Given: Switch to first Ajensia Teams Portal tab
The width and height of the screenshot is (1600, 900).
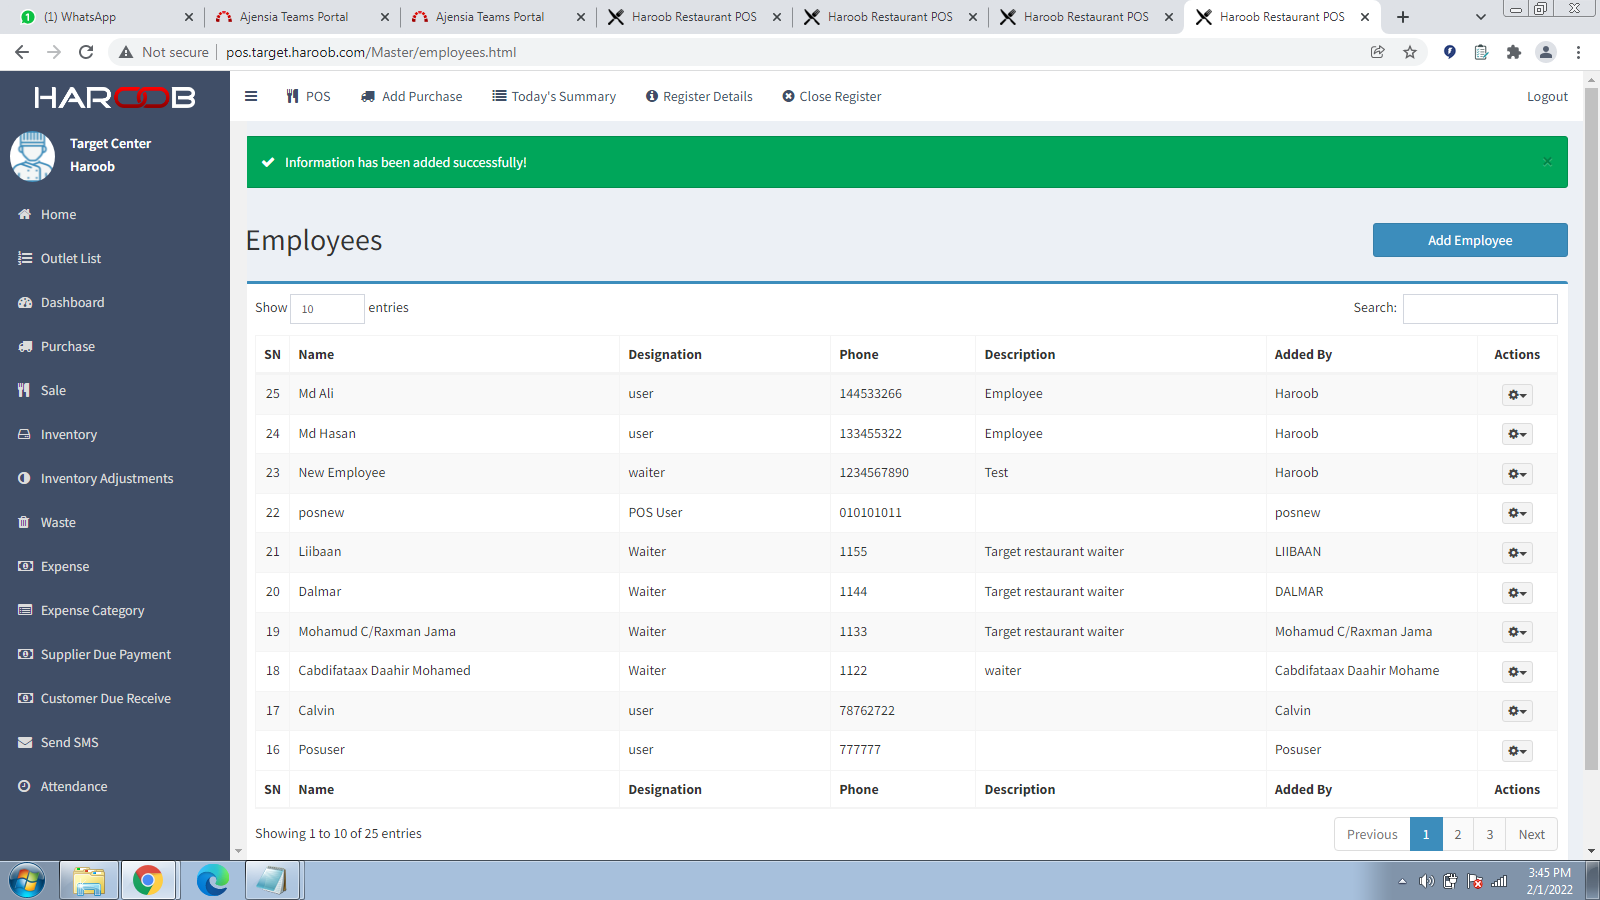Looking at the screenshot, I should click(x=303, y=17).
